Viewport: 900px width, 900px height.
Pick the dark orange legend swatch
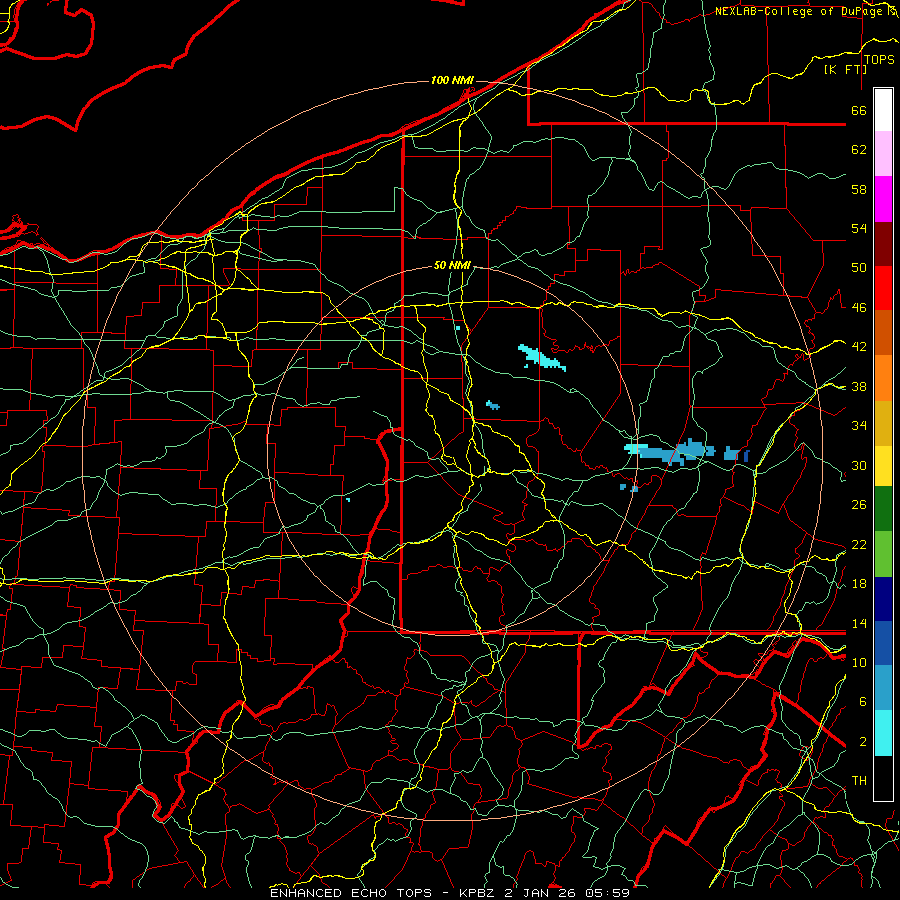(x=883, y=333)
